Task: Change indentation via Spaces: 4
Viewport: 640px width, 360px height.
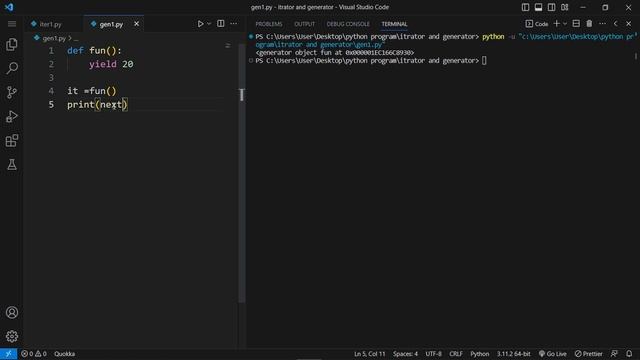Action: [405, 354]
